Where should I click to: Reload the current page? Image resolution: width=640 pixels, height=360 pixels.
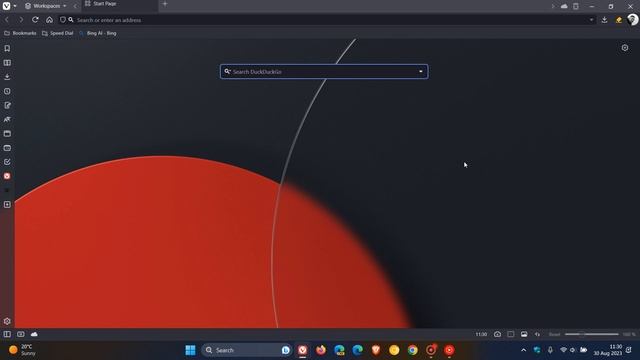(35, 20)
